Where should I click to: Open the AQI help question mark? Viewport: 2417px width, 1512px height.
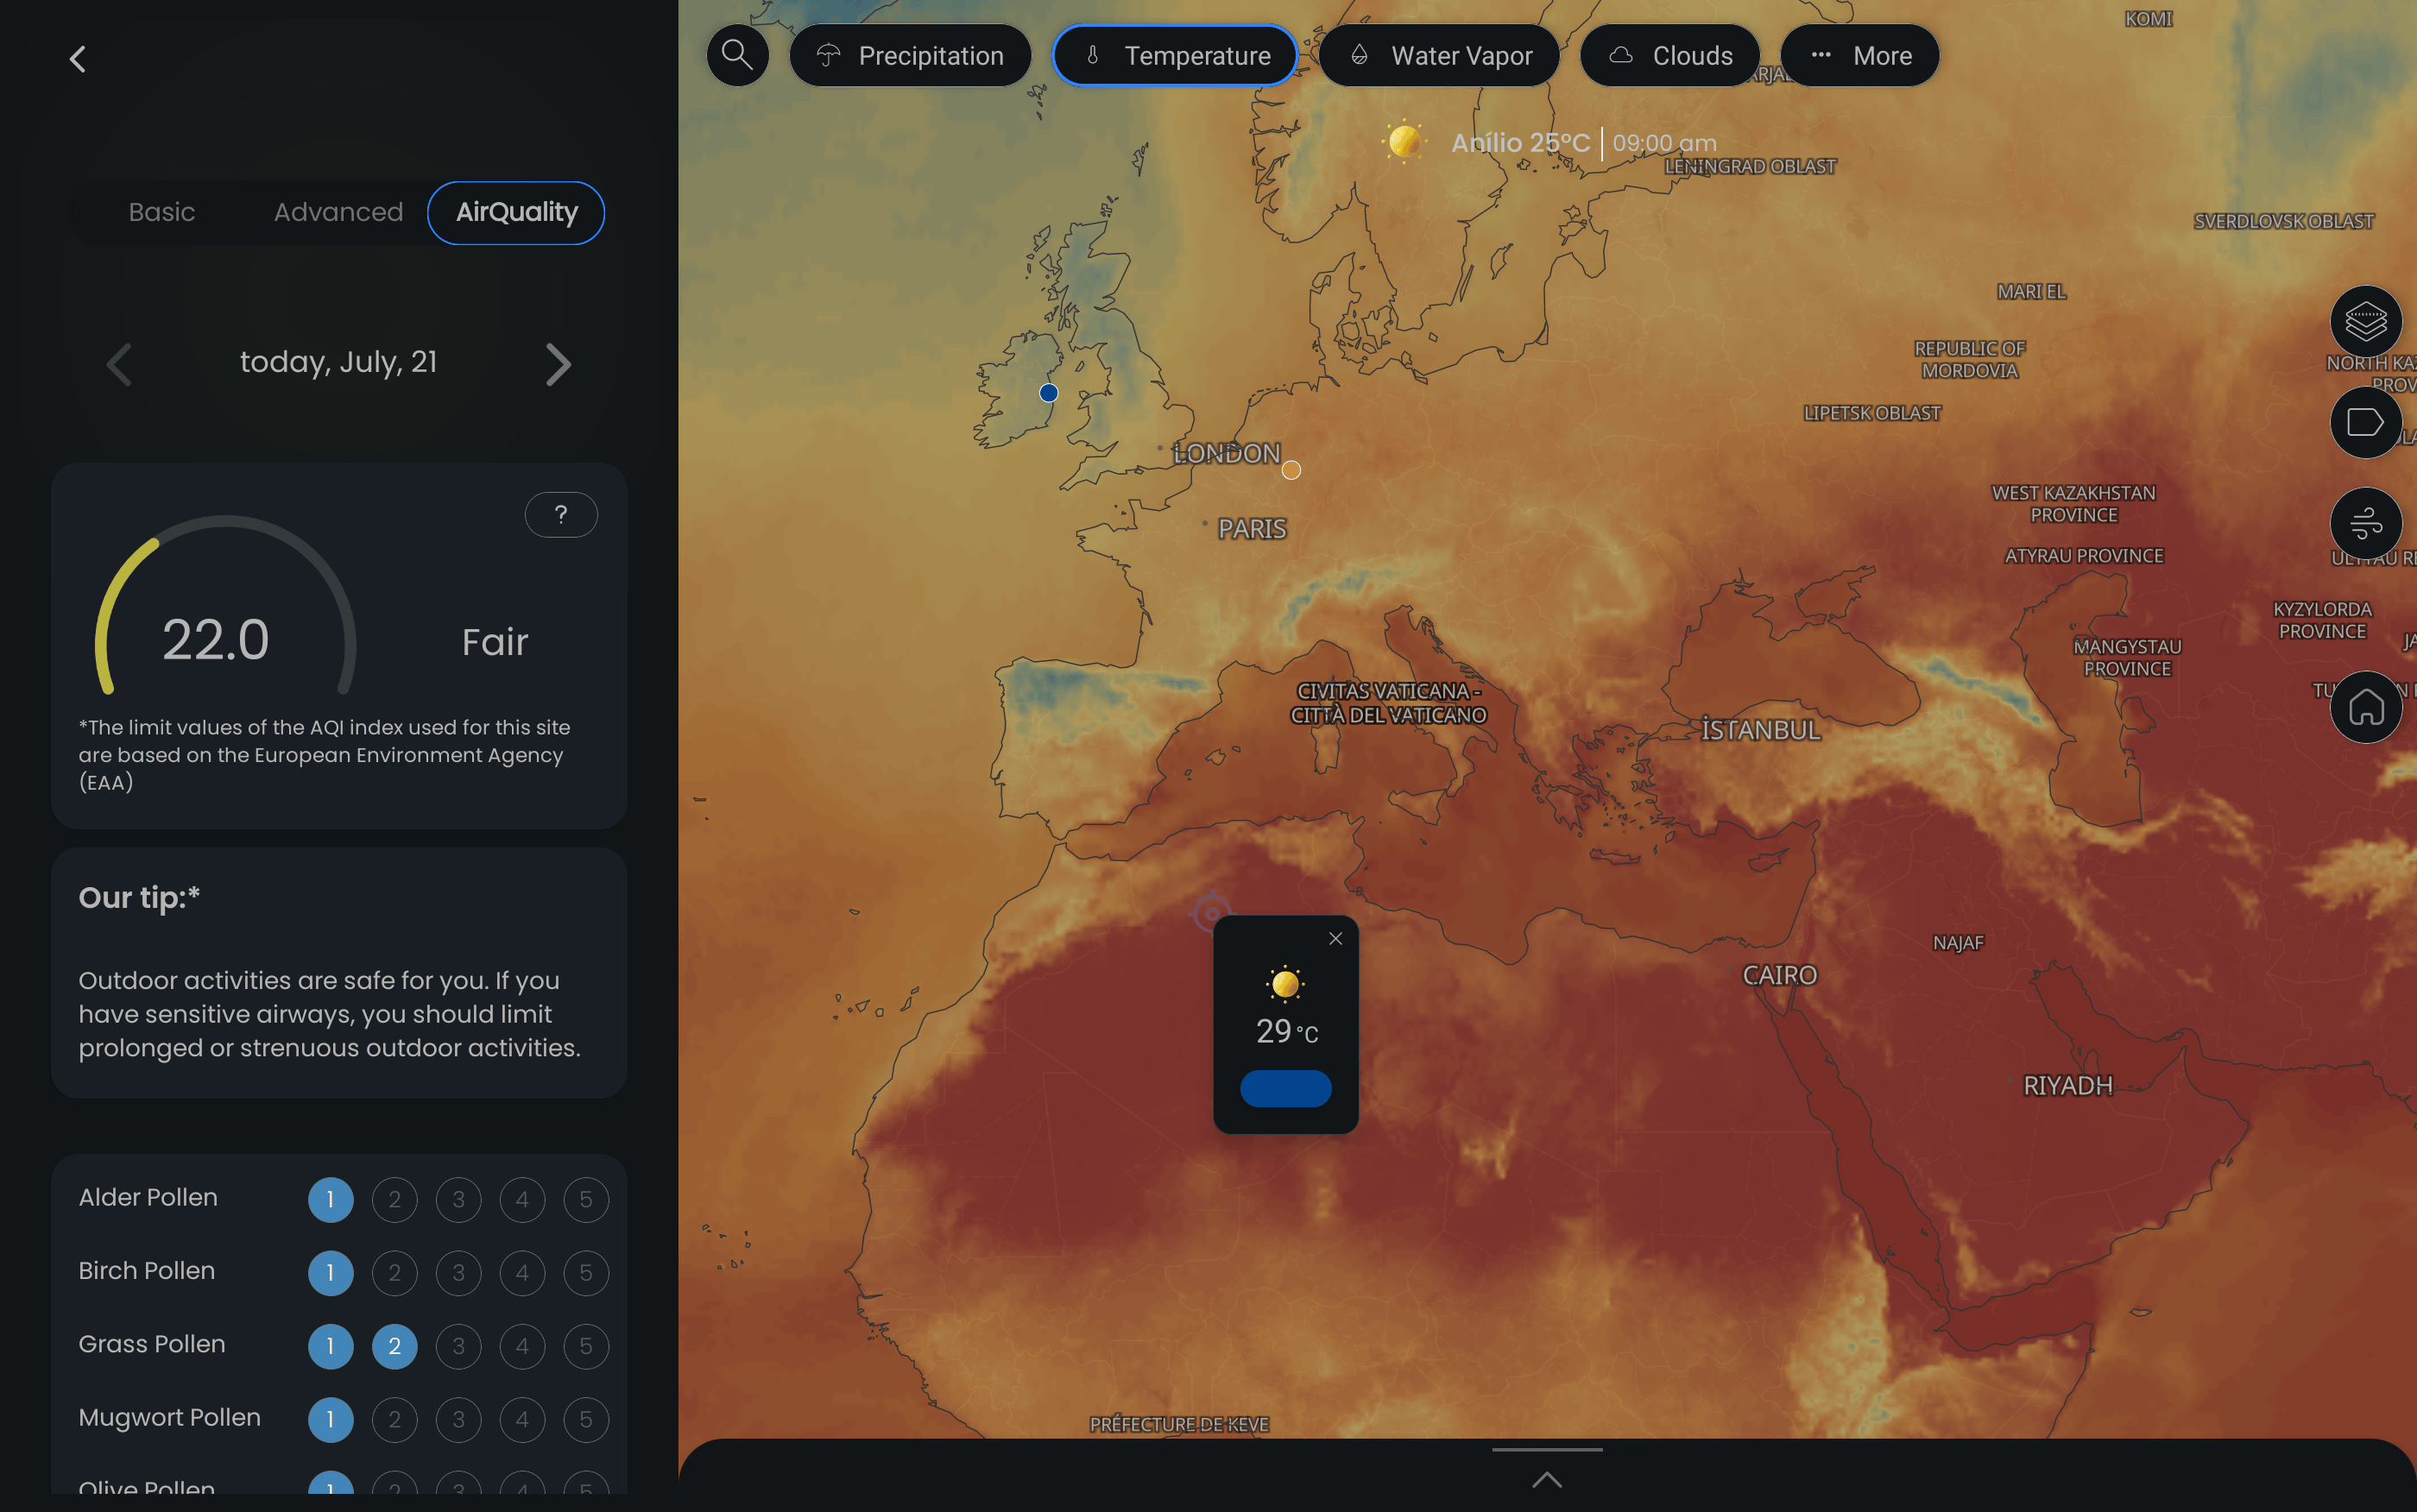tap(561, 514)
